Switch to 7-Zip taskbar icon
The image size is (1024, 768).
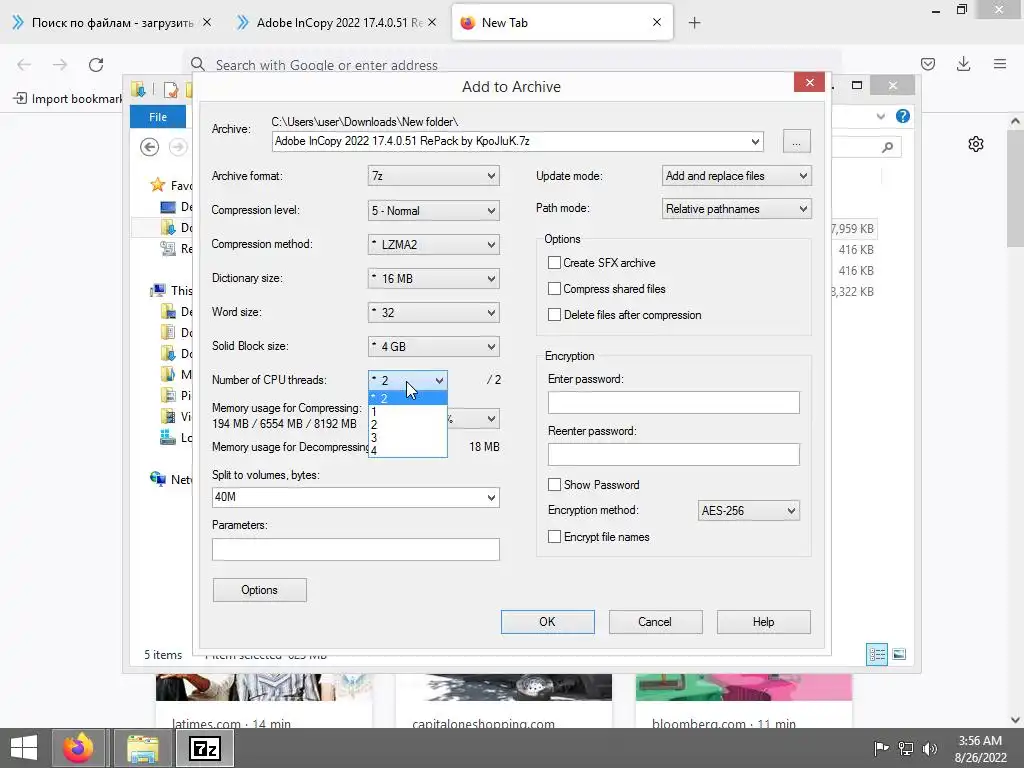pos(204,748)
